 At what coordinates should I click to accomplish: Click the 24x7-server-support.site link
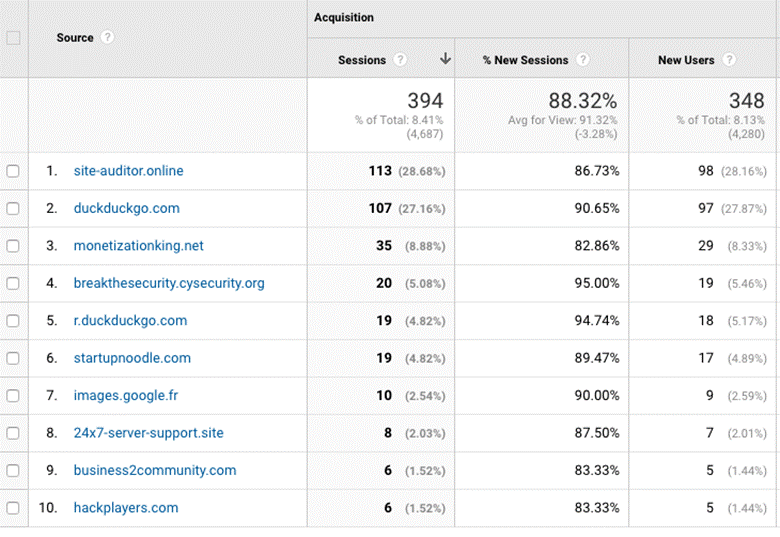click(x=148, y=433)
